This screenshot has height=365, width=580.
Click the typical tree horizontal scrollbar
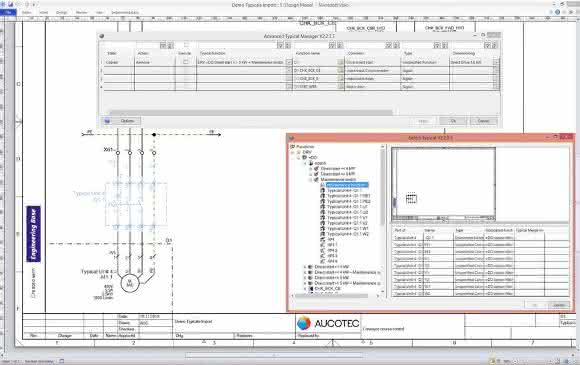[331, 295]
